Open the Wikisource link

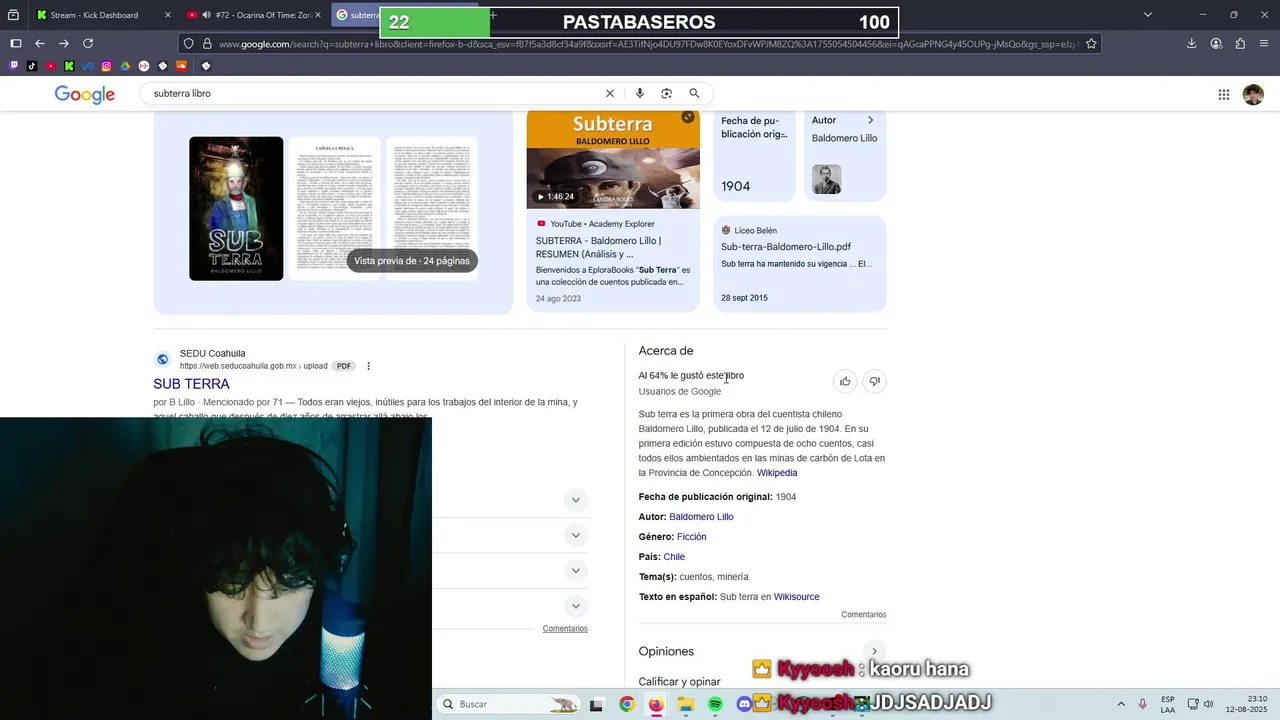[796, 597]
